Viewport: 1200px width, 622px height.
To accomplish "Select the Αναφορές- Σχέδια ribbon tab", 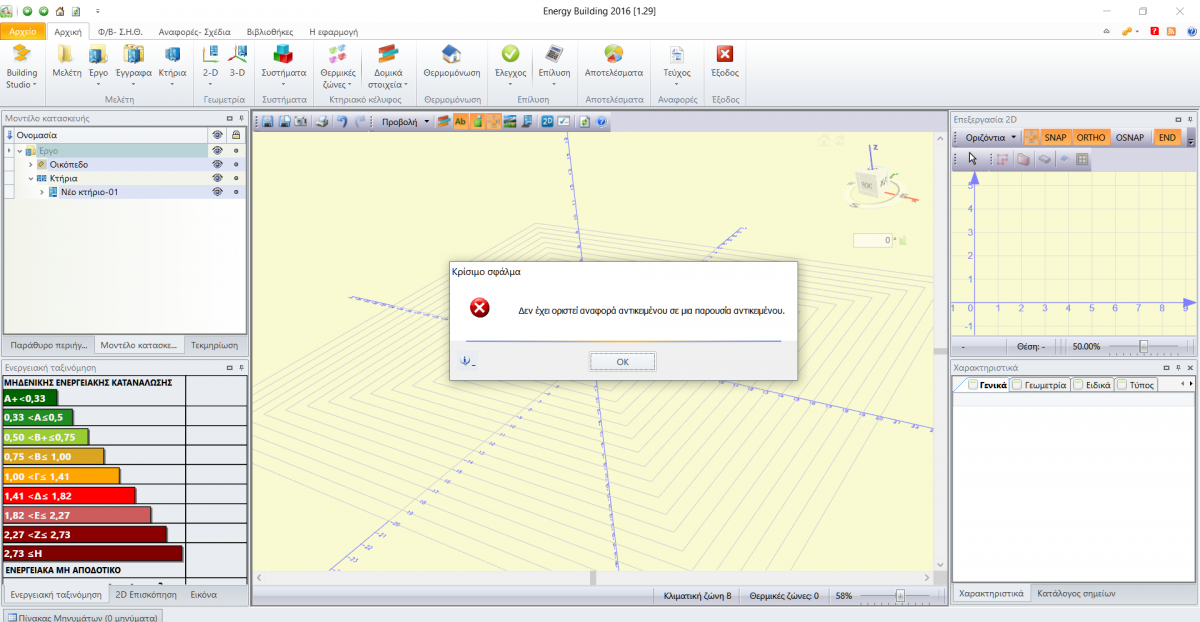I will [195, 31].
